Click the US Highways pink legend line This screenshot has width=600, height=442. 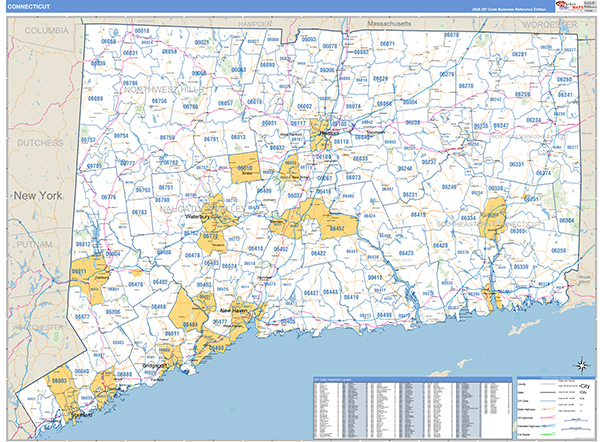pos(549,418)
